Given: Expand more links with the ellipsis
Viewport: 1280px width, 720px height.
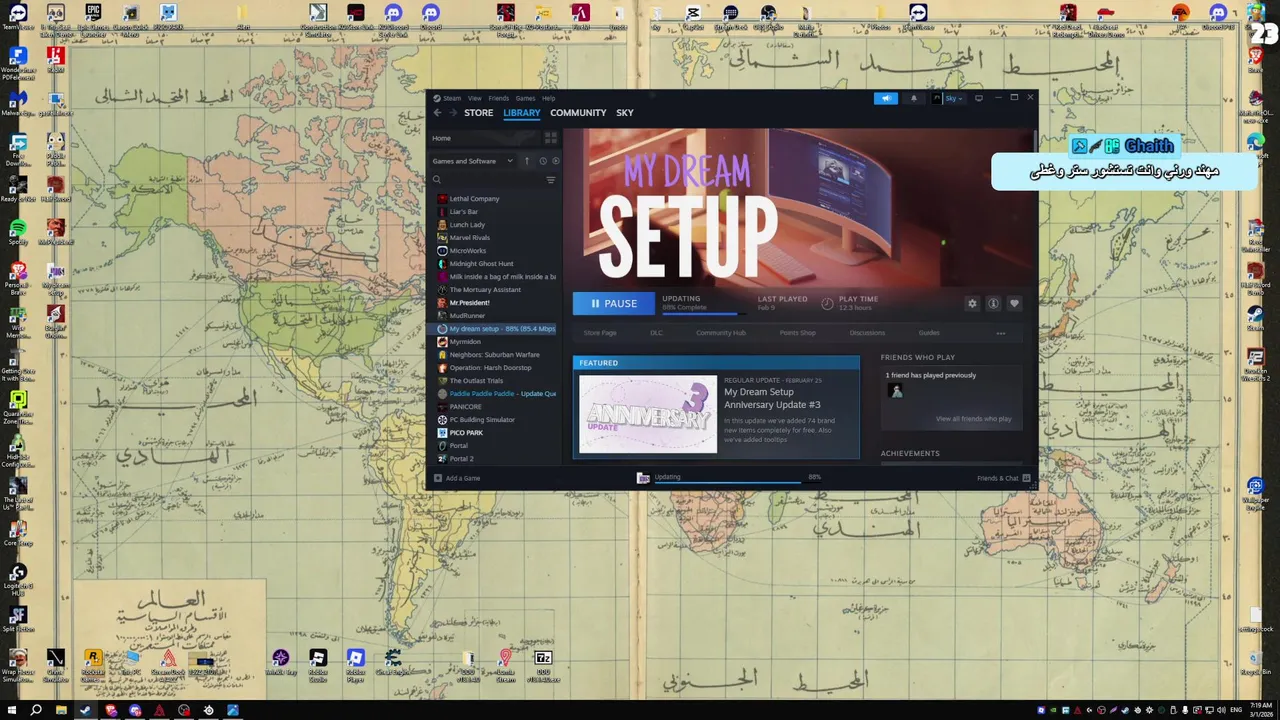Looking at the screenshot, I should [1001, 333].
